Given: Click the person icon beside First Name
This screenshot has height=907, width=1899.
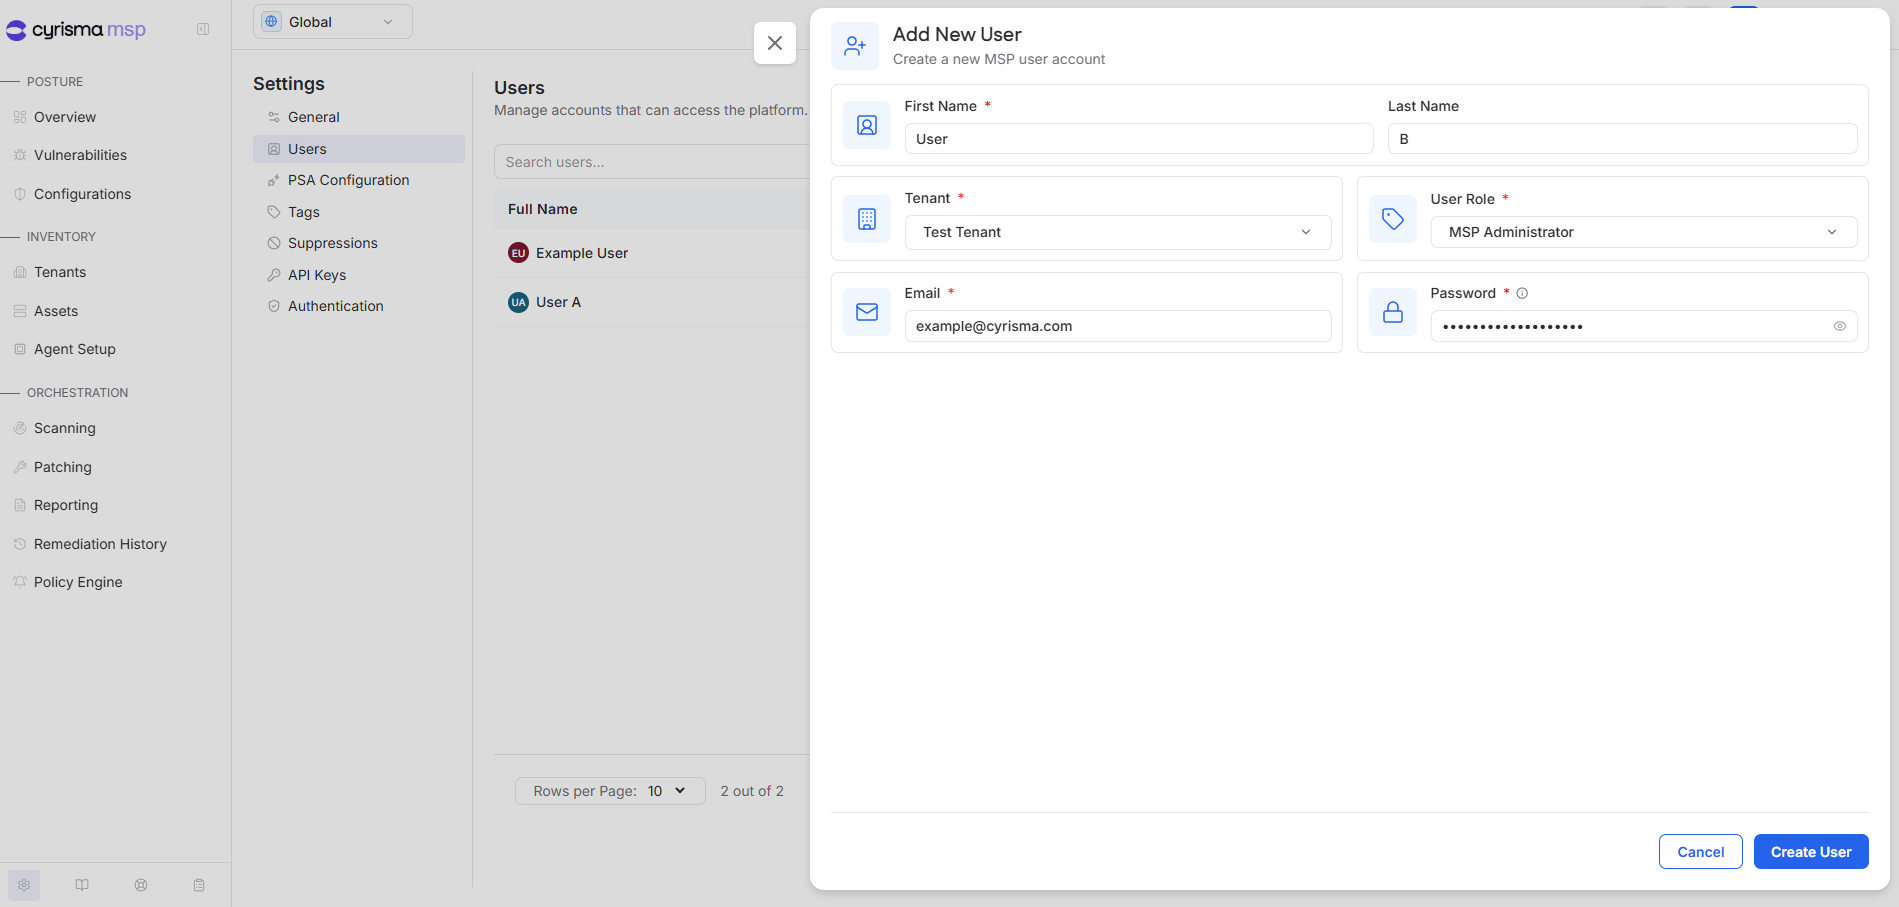Looking at the screenshot, I should (x=867, y=125).
